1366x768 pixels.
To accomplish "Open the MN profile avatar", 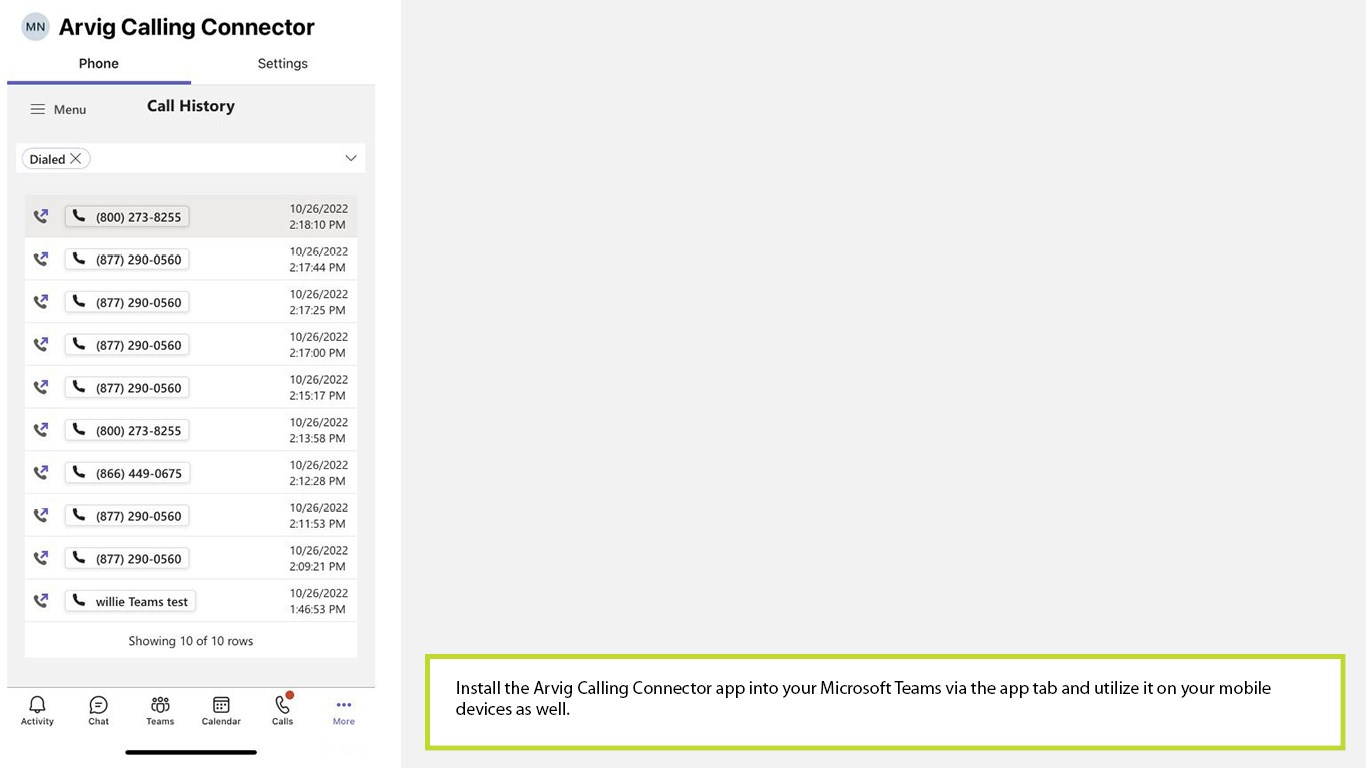I will click(x=35, y=27).
